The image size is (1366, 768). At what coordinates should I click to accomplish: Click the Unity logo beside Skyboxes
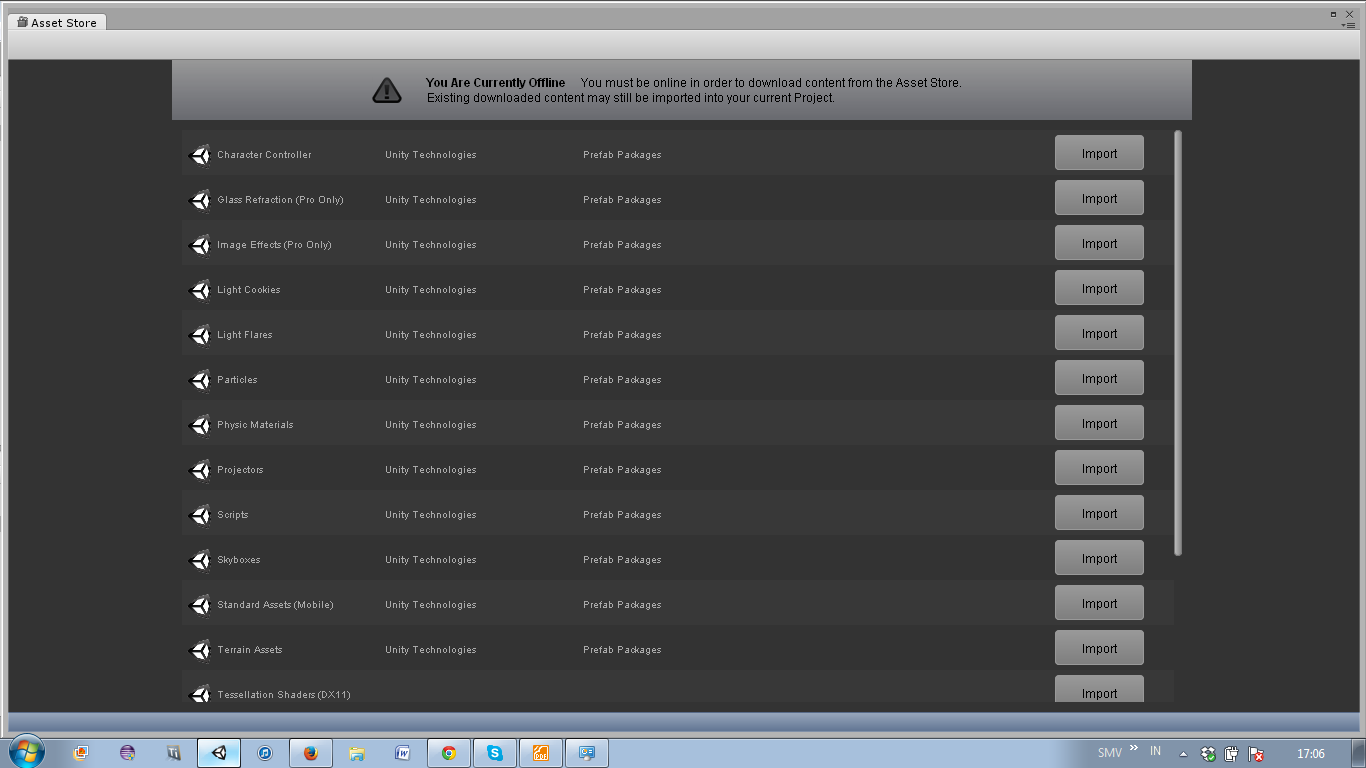pyautogui.click(x=200, y=561)
